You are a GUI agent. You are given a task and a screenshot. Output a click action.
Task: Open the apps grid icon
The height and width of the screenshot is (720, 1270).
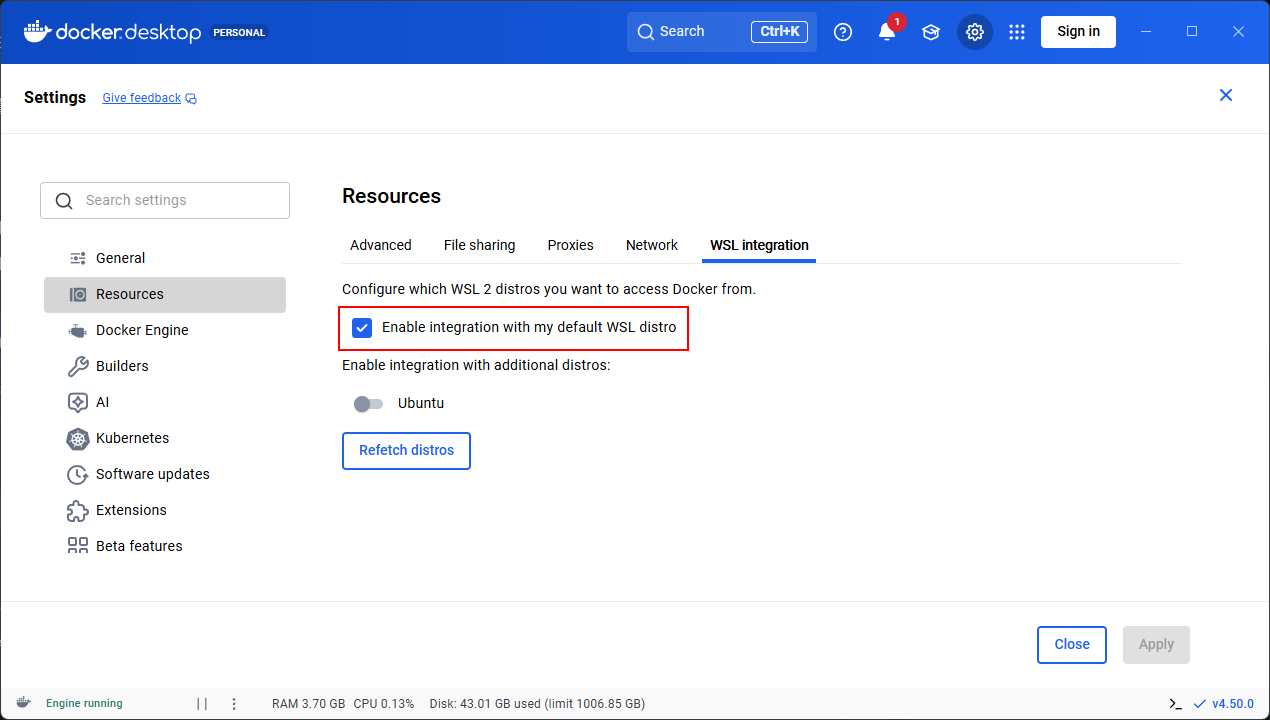(1017, 32)
